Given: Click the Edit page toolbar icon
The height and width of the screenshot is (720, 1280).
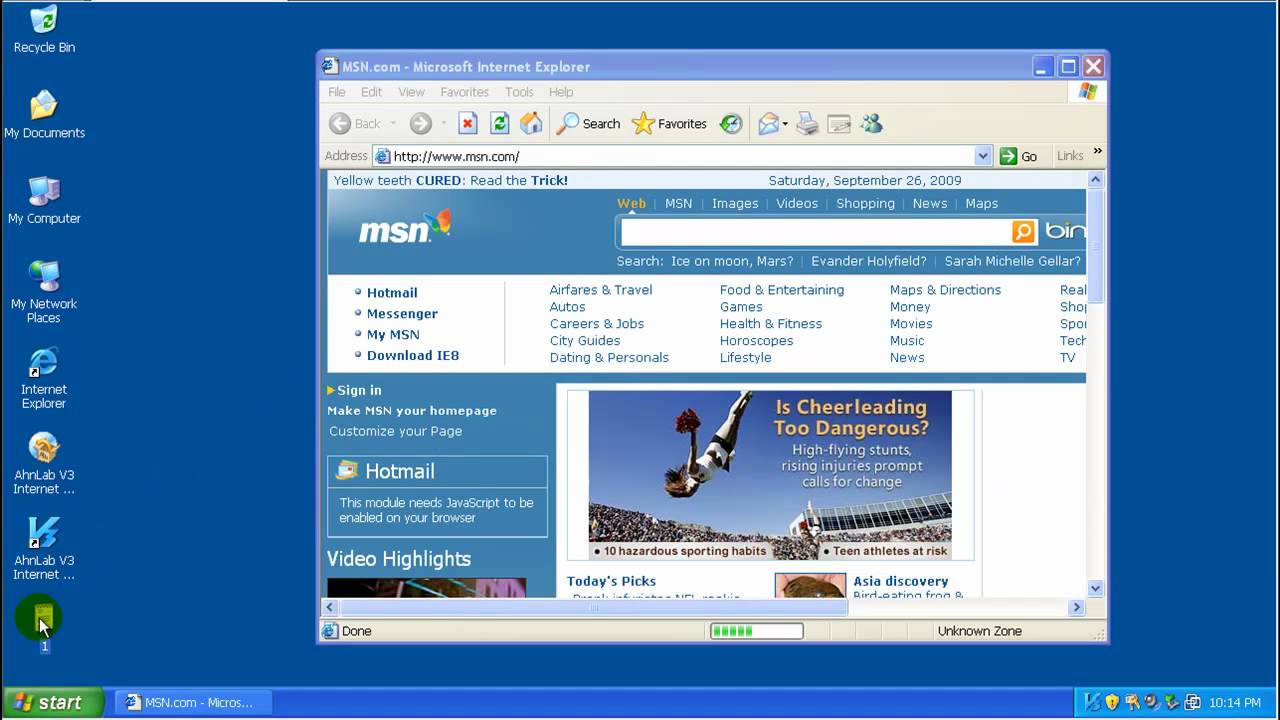Looking at the screenshot, I should click(x=839, y=124).
